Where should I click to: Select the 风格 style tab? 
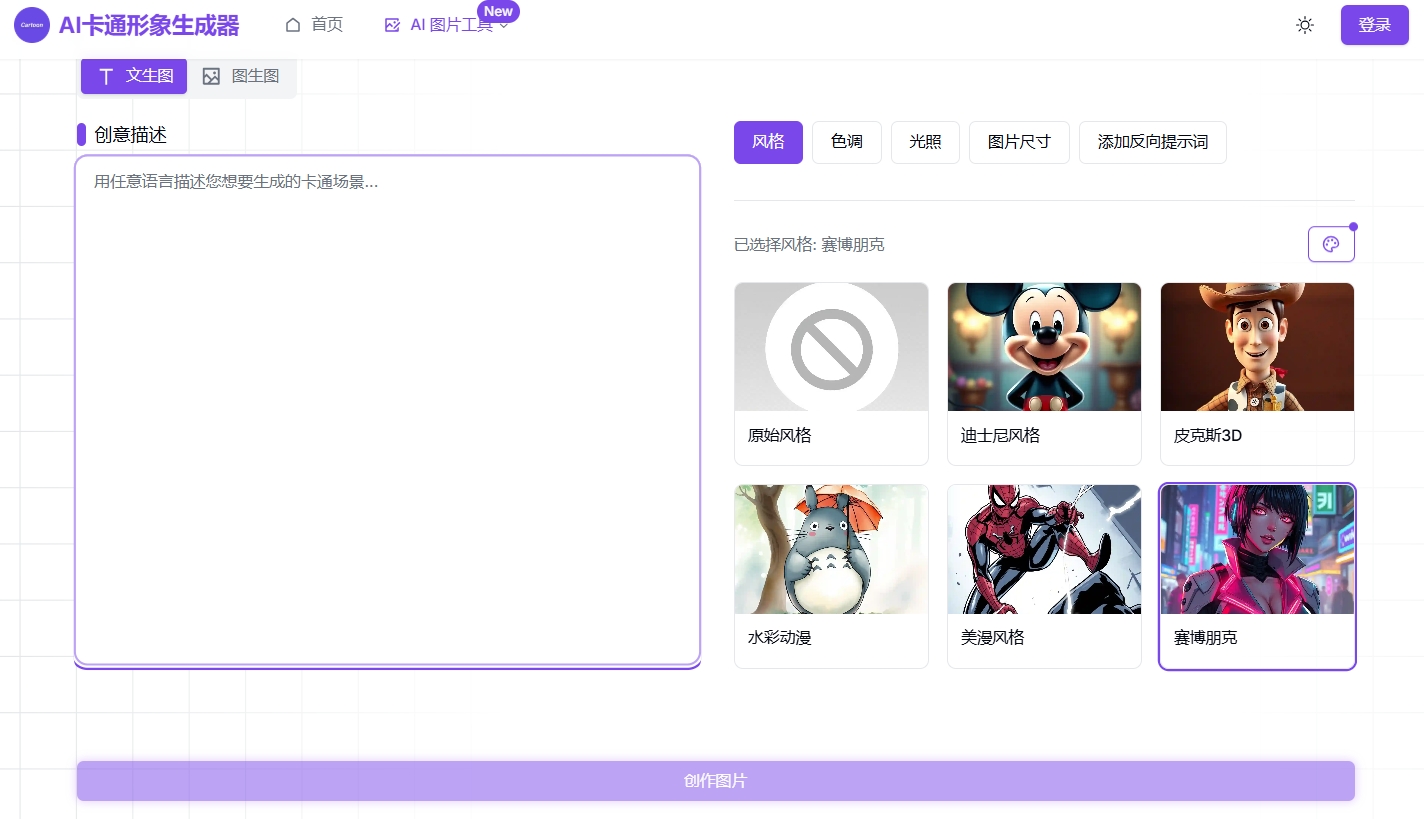point(768,142)
